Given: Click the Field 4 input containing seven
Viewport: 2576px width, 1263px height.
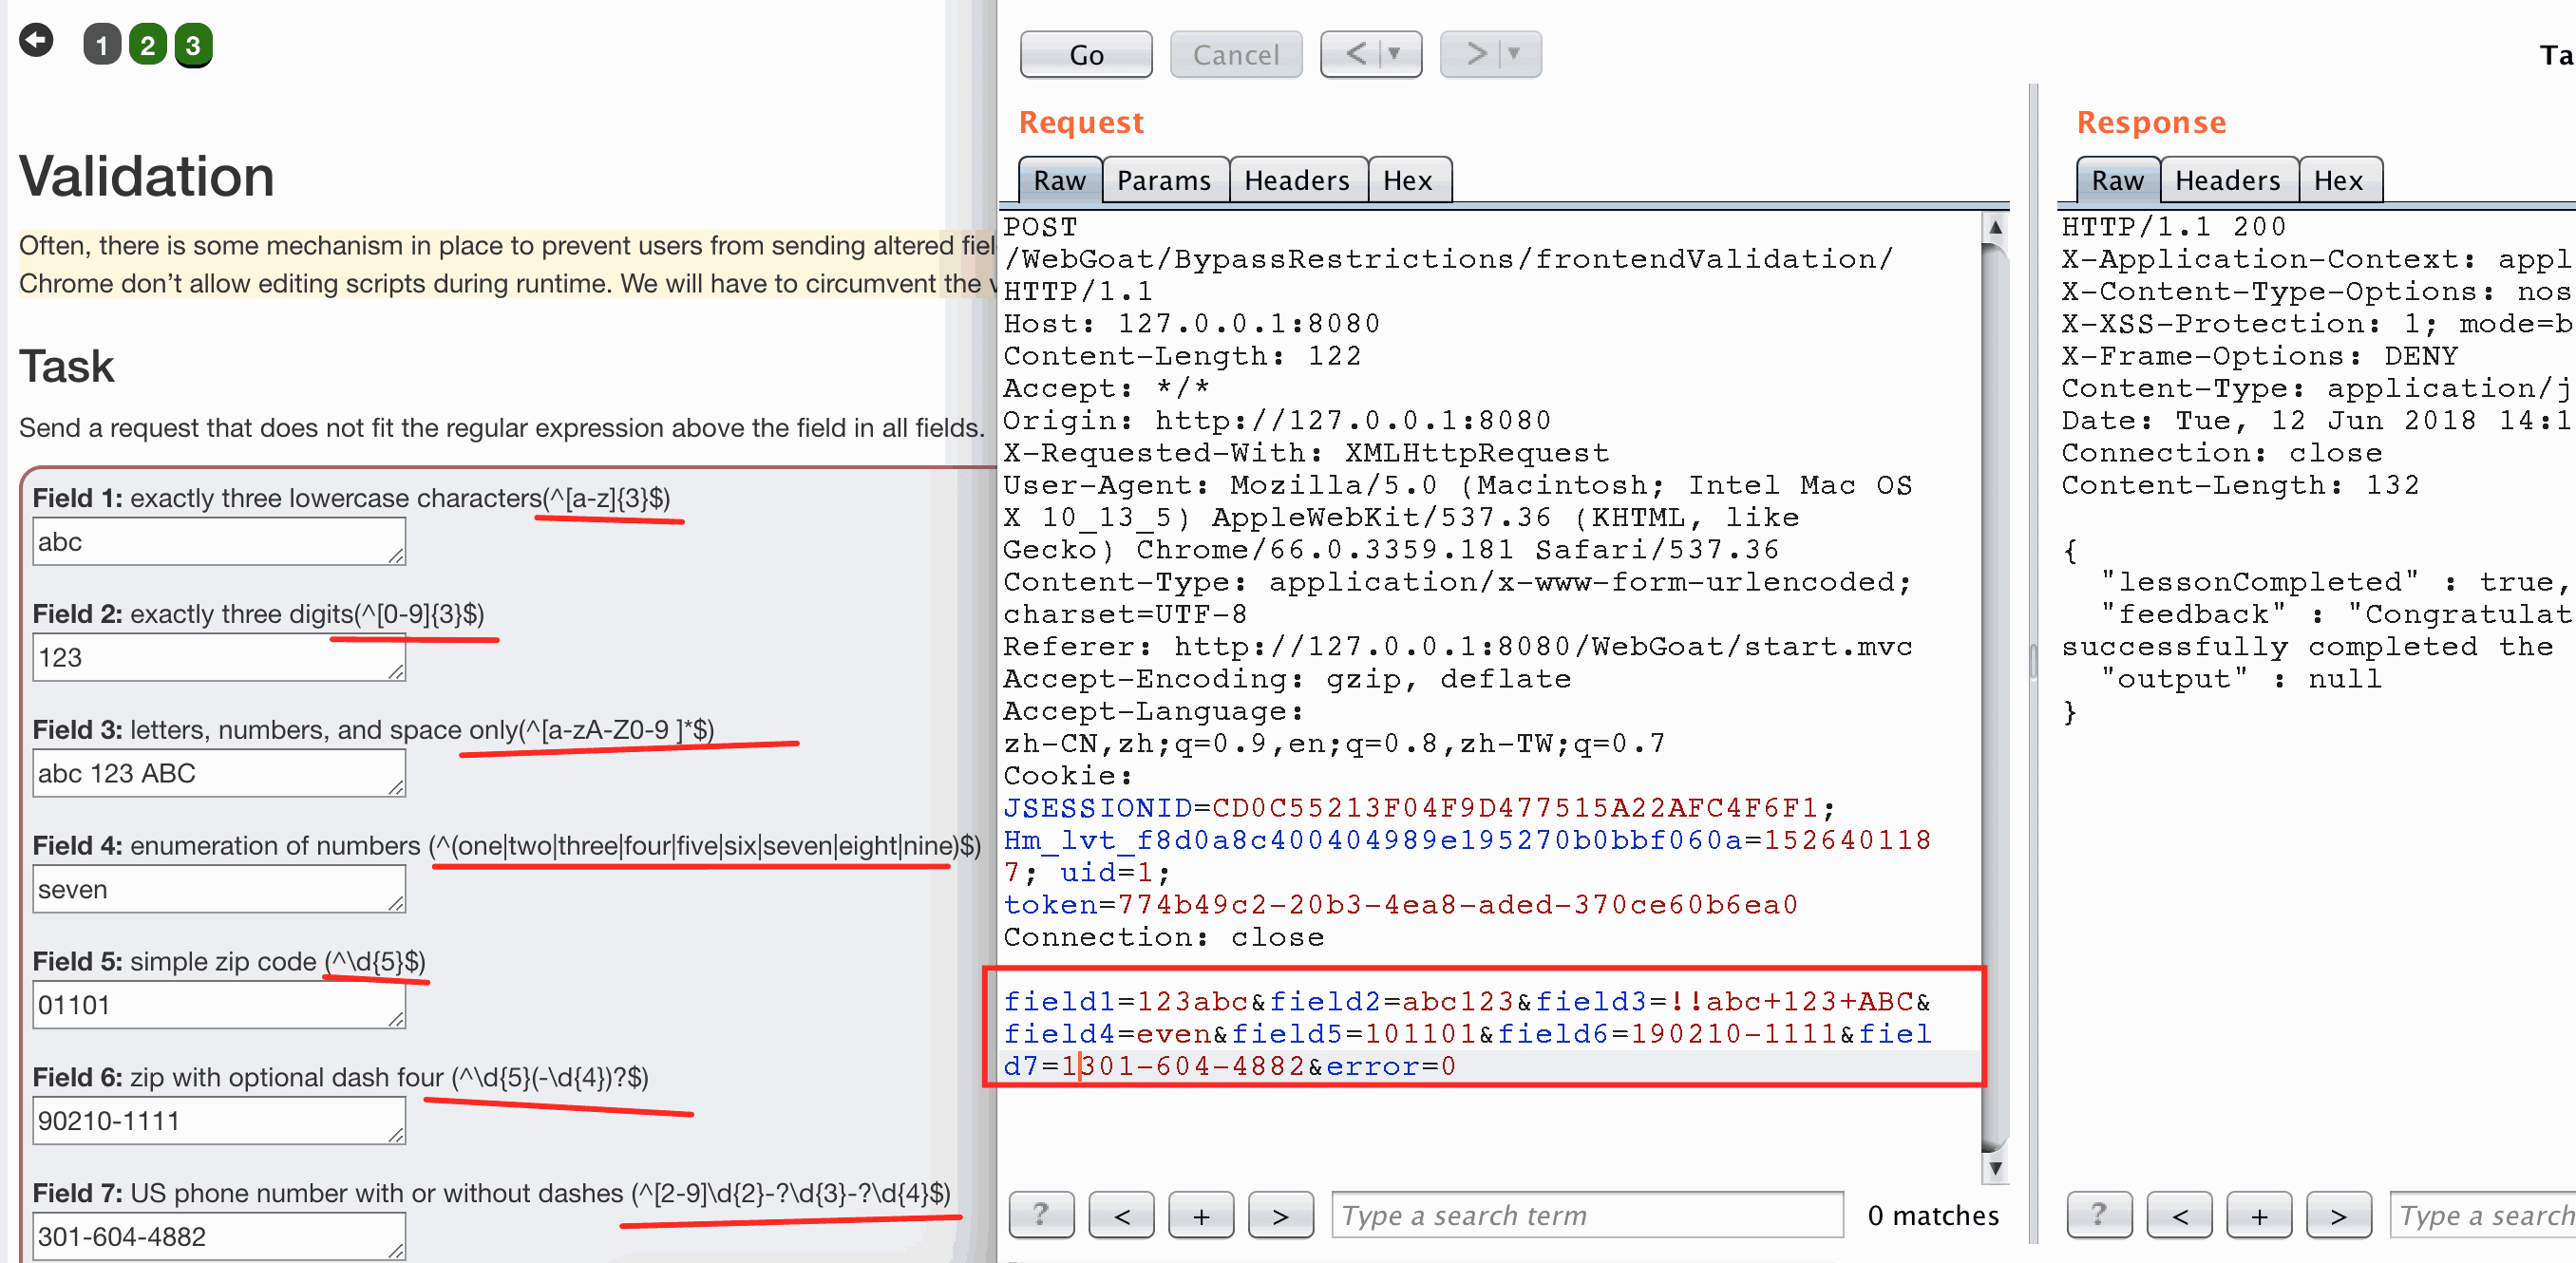Looking at the screenshot, I should (219, 889).
